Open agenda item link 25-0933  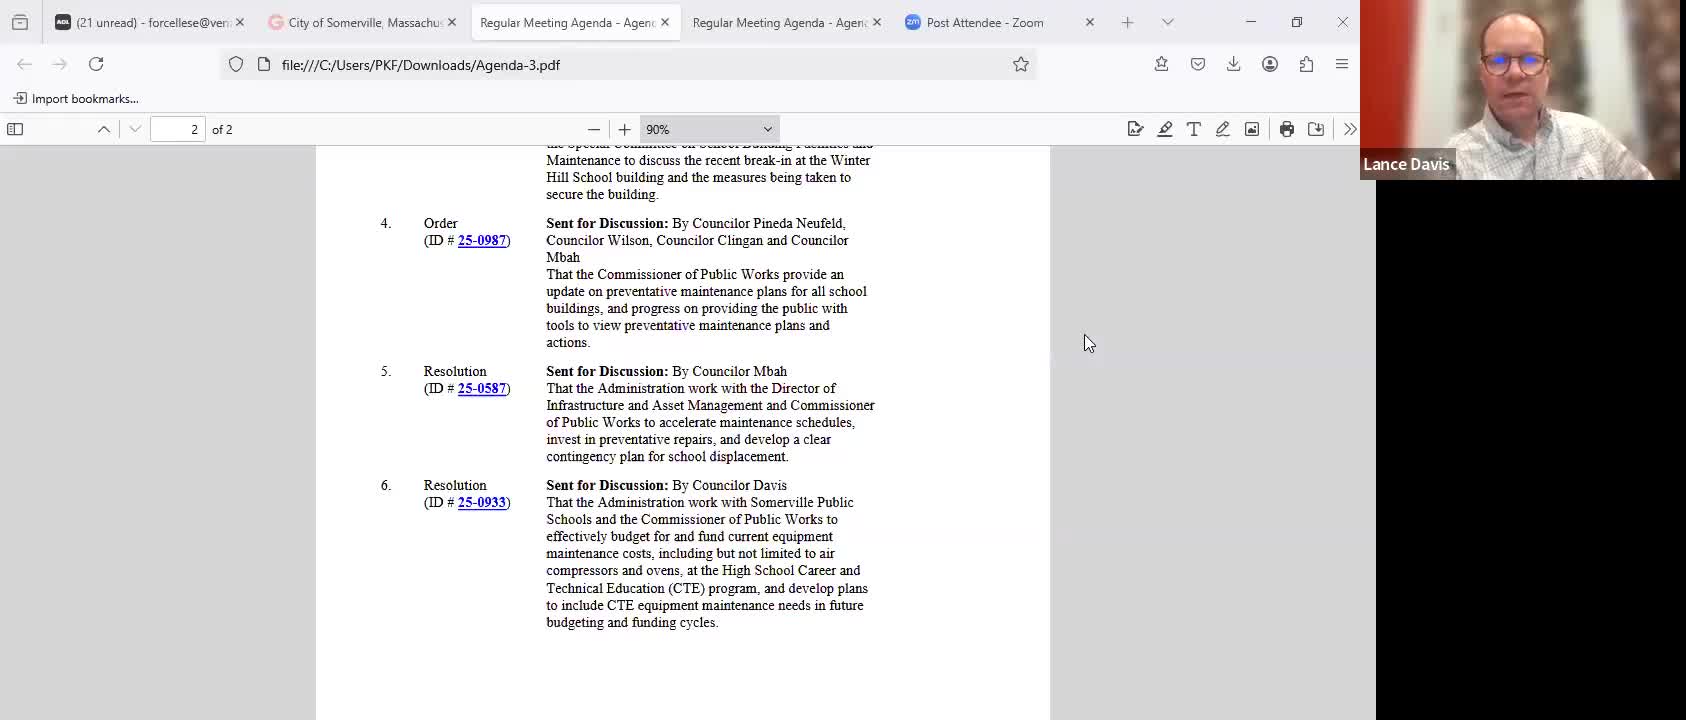click(482, 502)
